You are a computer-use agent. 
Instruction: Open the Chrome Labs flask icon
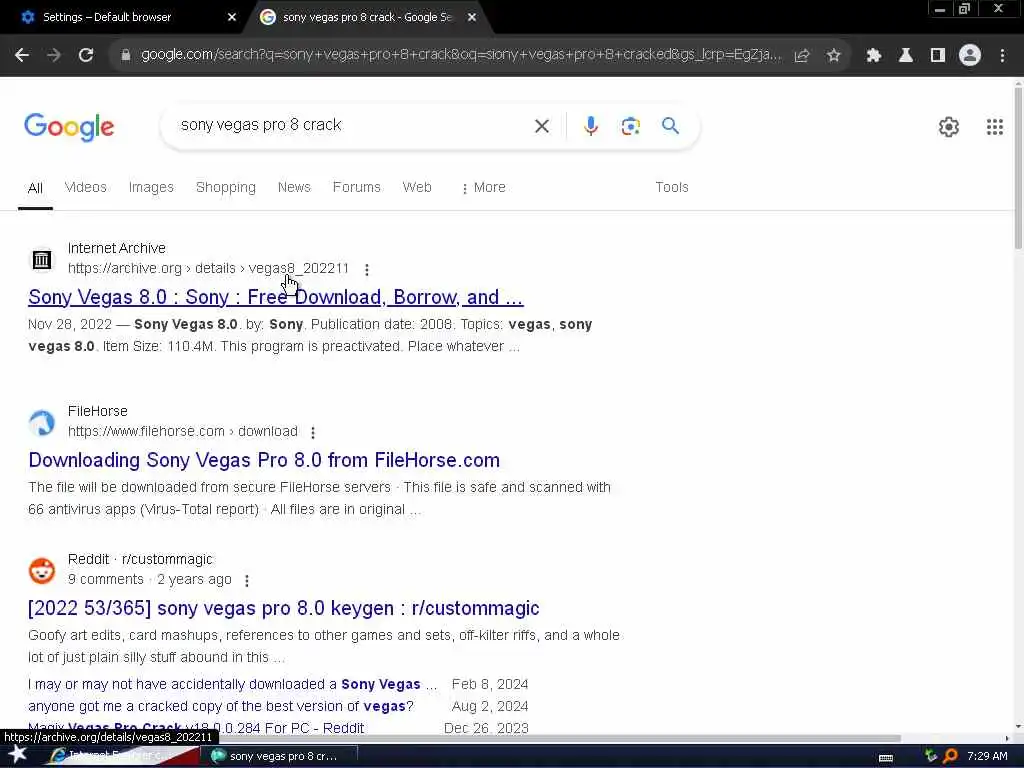[906, 56]
